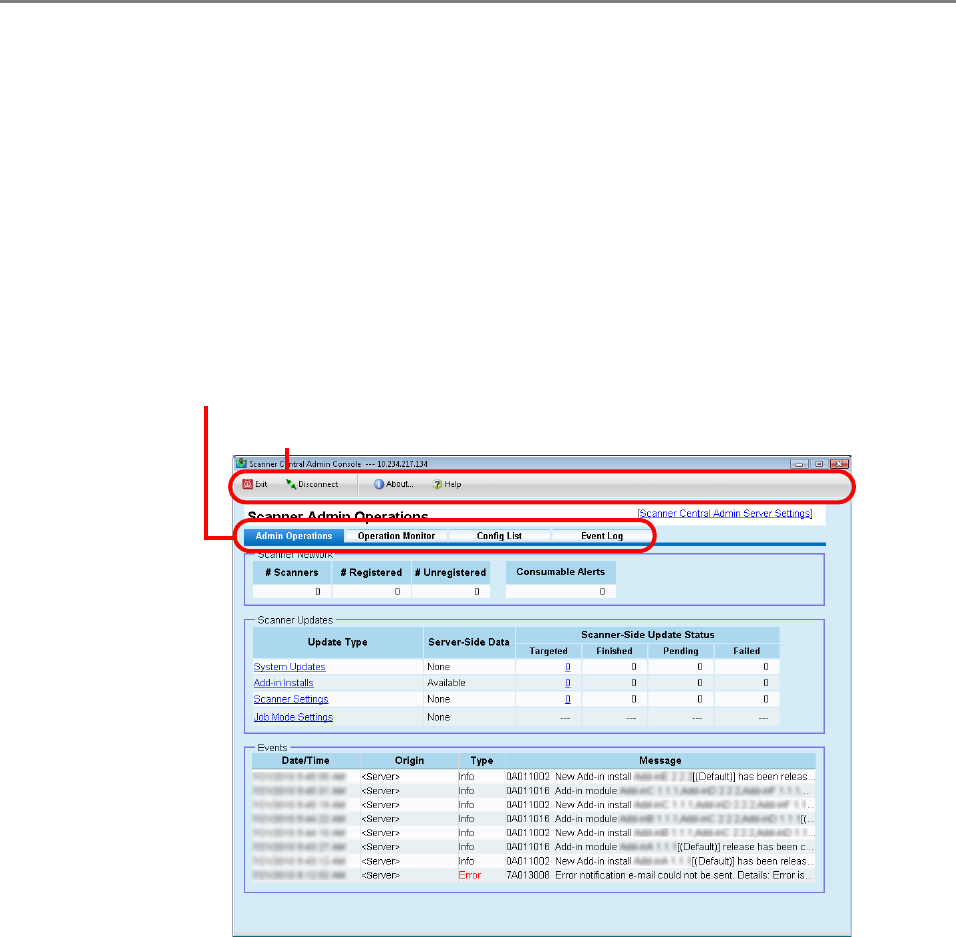Open the Config List tab
Viewport: 956px width, 937px height.
click(x=499, y=536)
